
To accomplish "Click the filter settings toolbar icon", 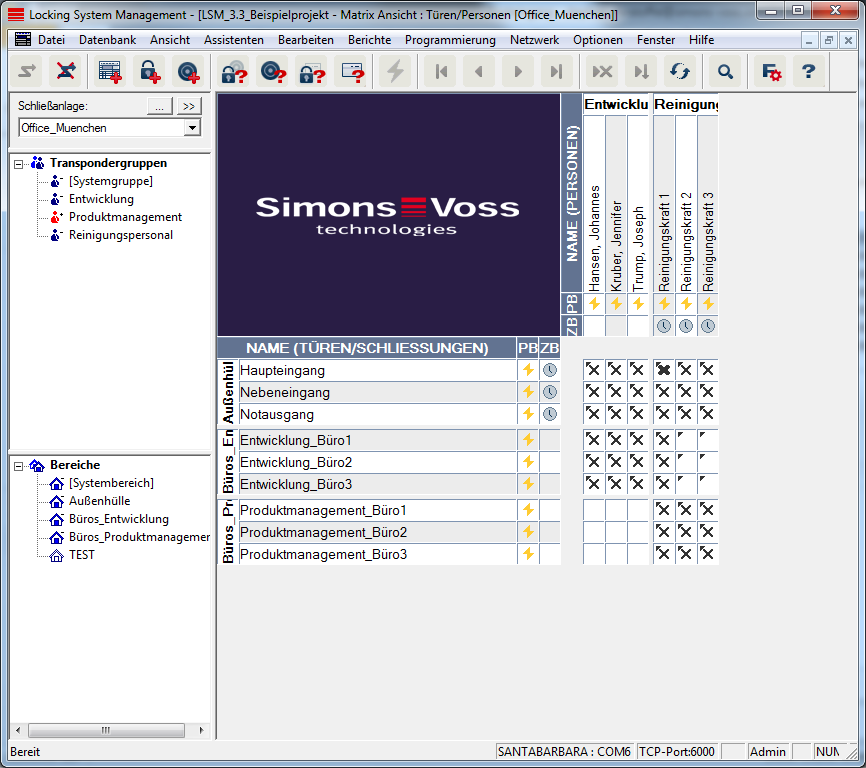I will (770, 71).
